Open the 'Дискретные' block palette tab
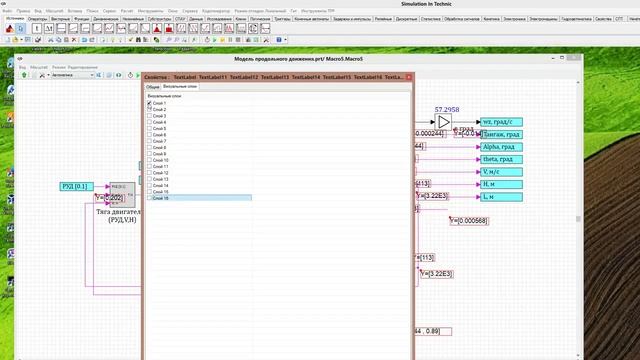The width and height of the screenshot is (640, 360). point(407,19)
